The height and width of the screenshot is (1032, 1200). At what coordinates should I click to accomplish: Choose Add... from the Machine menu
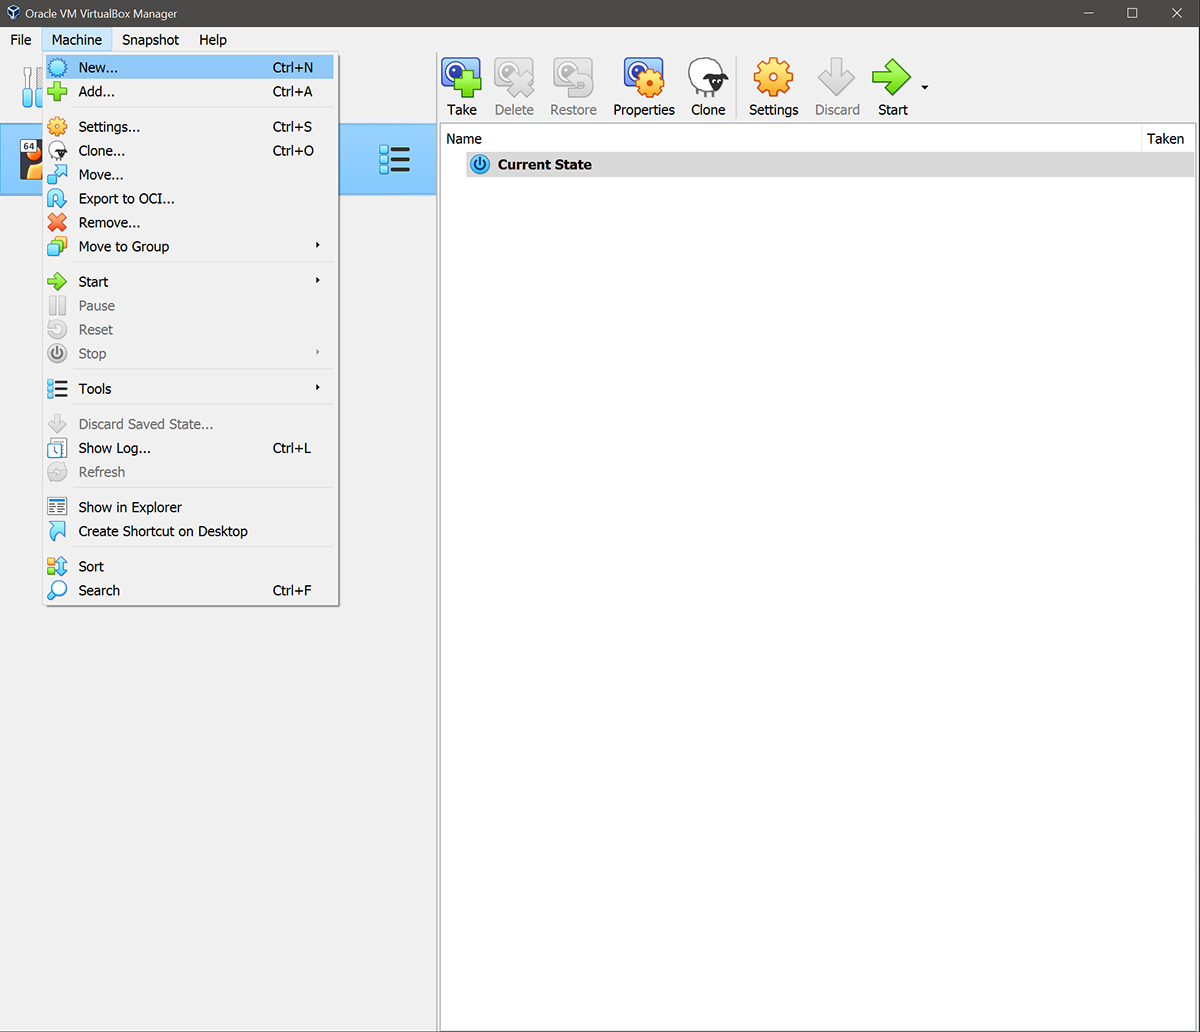click(x=190, y=92)
